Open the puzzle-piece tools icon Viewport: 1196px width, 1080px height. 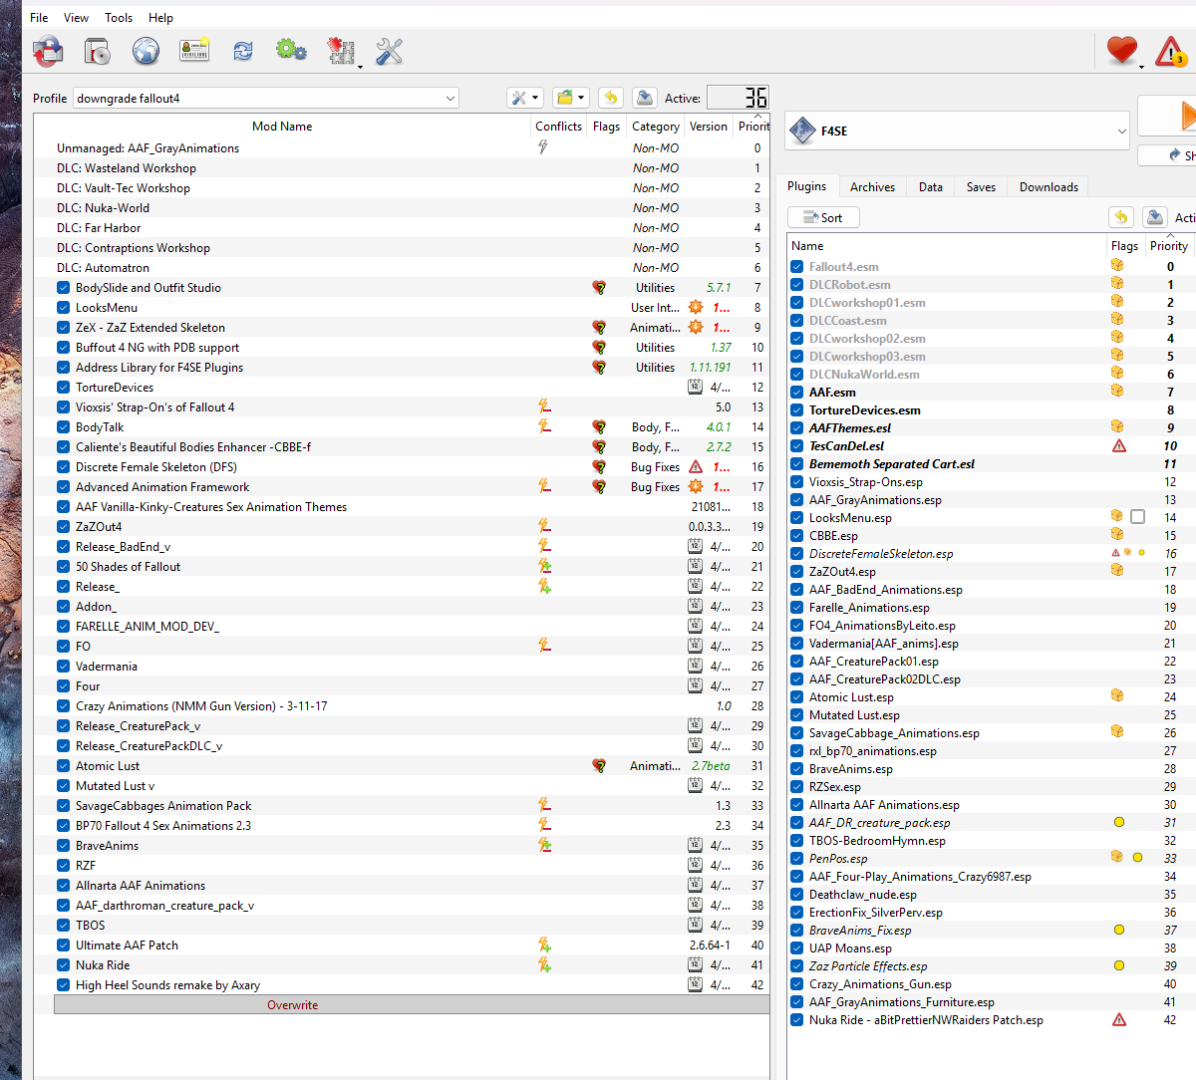click(x=341, y=51)
